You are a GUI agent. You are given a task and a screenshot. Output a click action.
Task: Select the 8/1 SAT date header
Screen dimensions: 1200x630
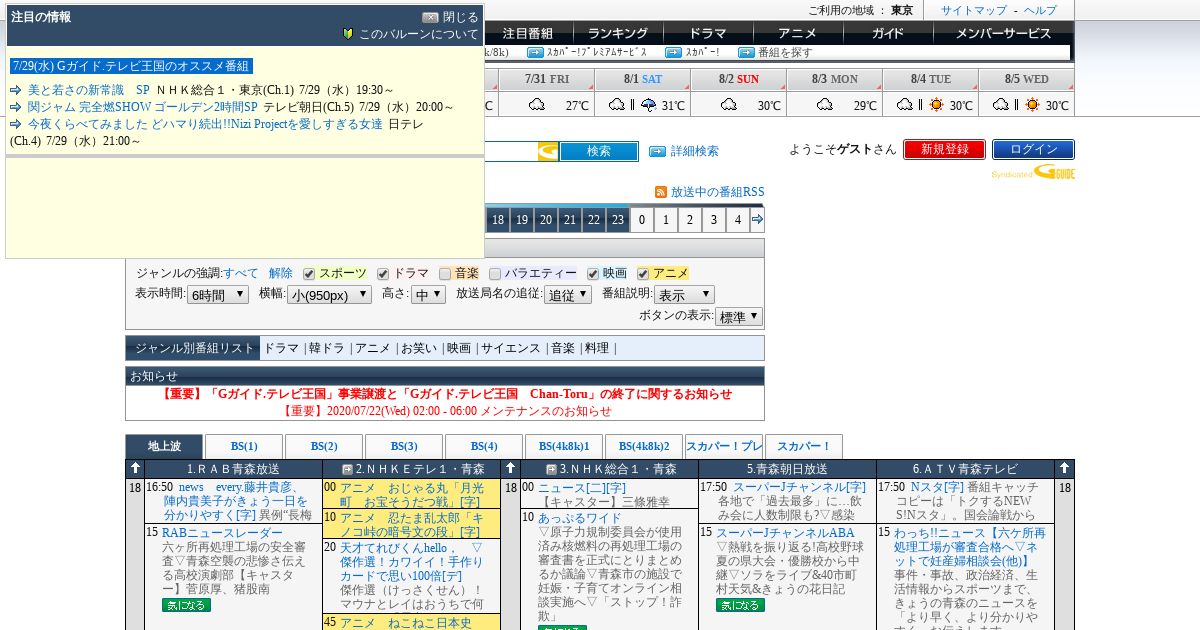click(642, 79)
